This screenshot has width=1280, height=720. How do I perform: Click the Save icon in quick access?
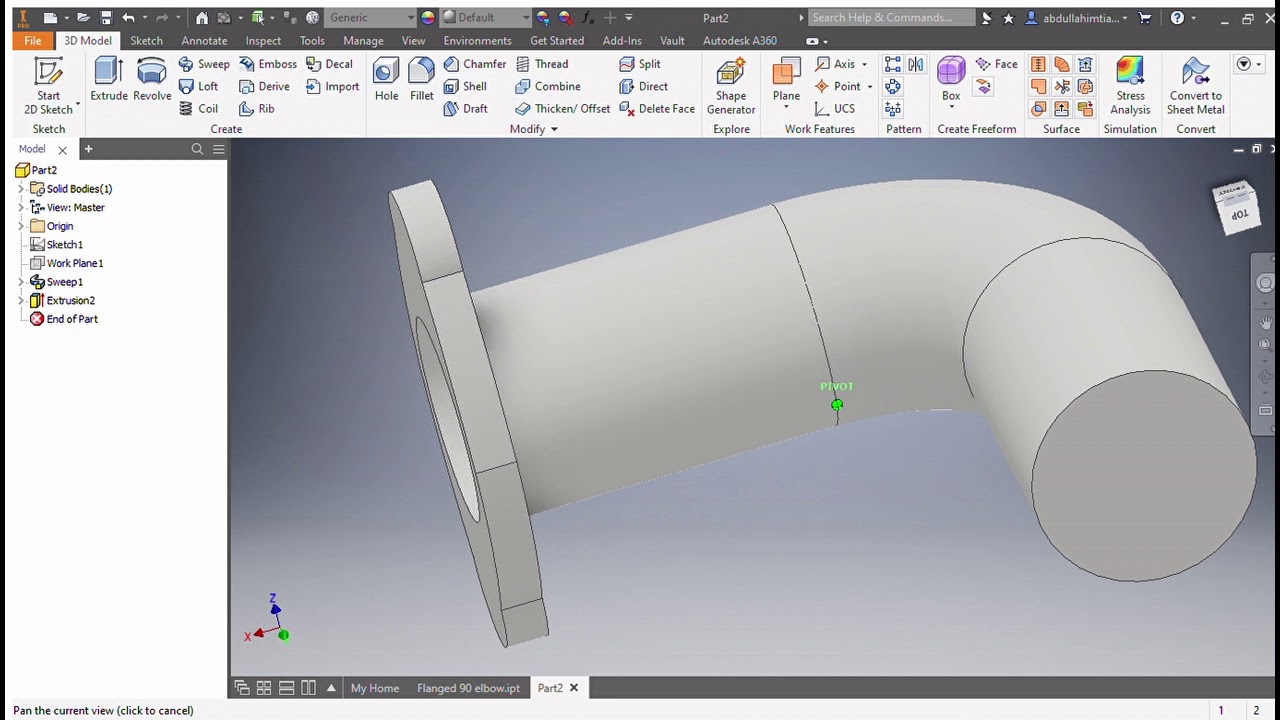pyautogui.click(x=106, y=17)
